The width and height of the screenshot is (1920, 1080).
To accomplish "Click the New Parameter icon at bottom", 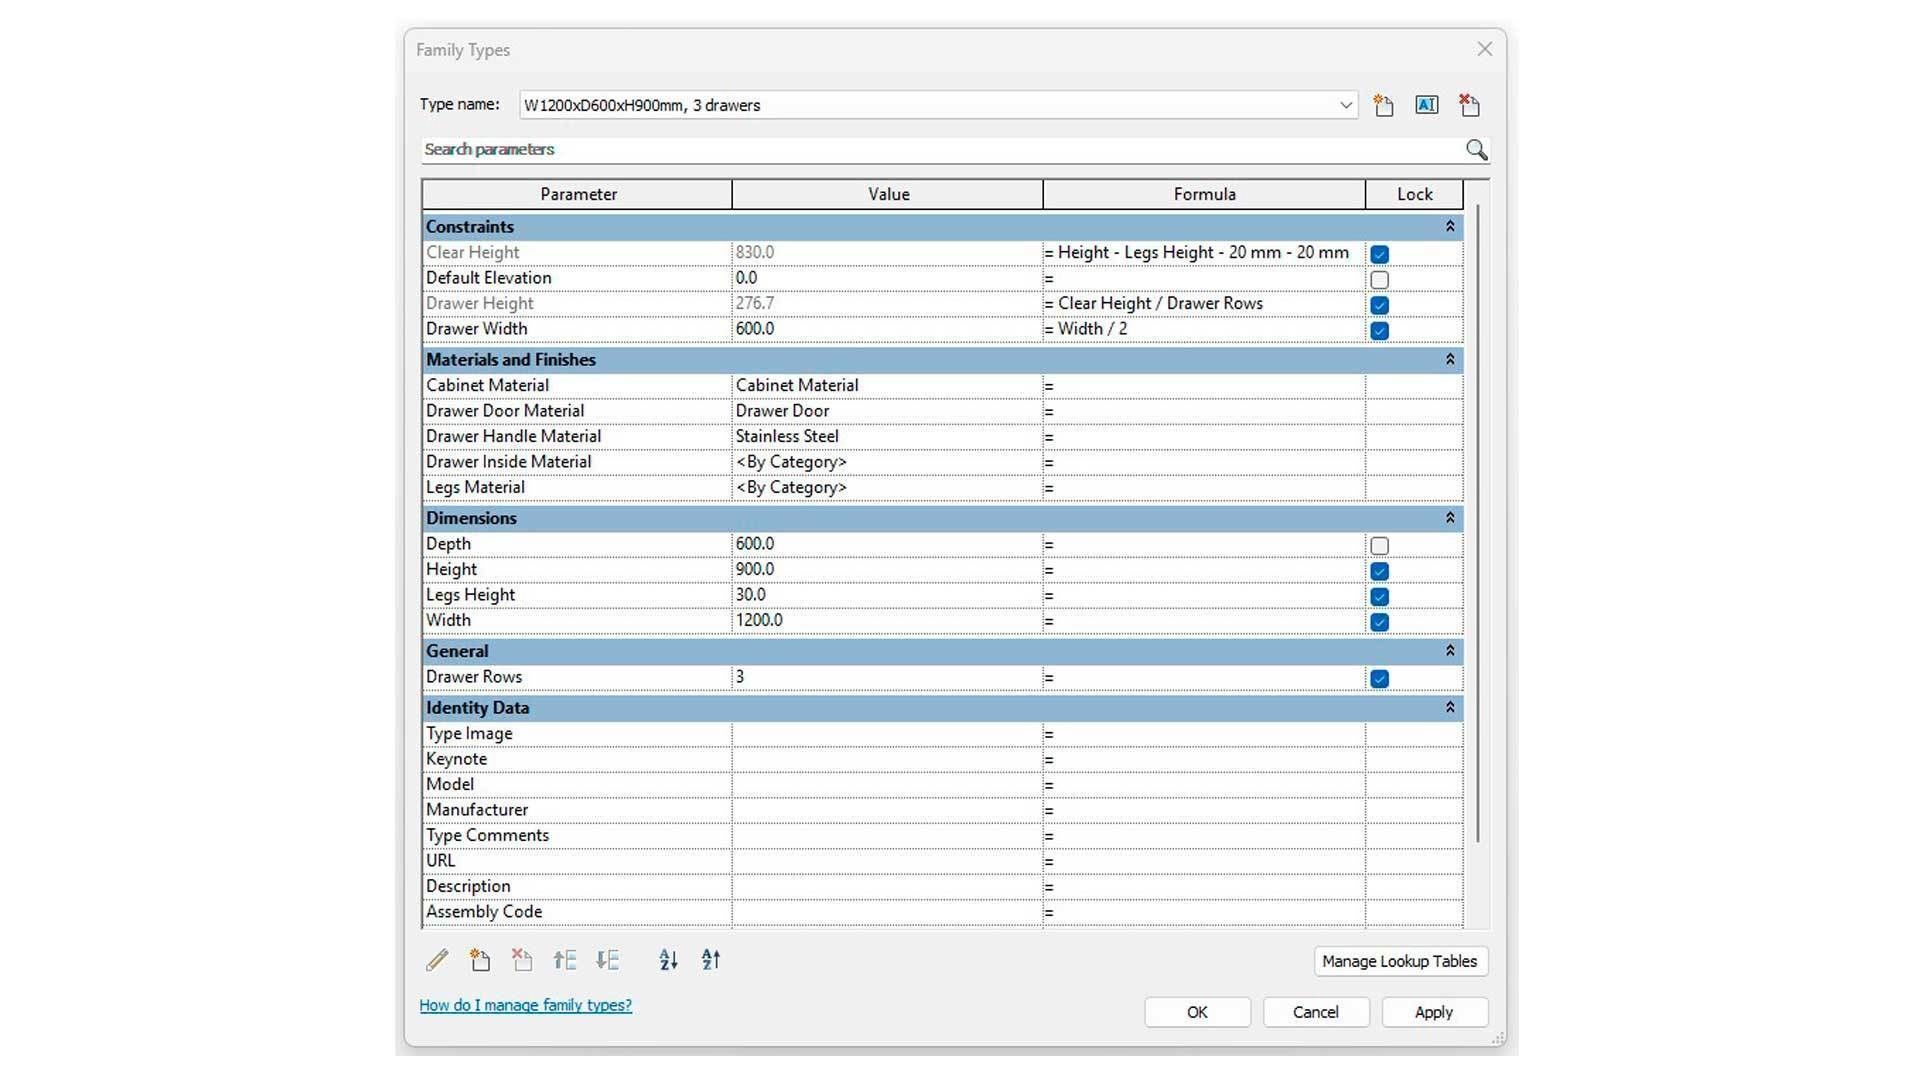I will pyautogui.click(x=480, y=960).
